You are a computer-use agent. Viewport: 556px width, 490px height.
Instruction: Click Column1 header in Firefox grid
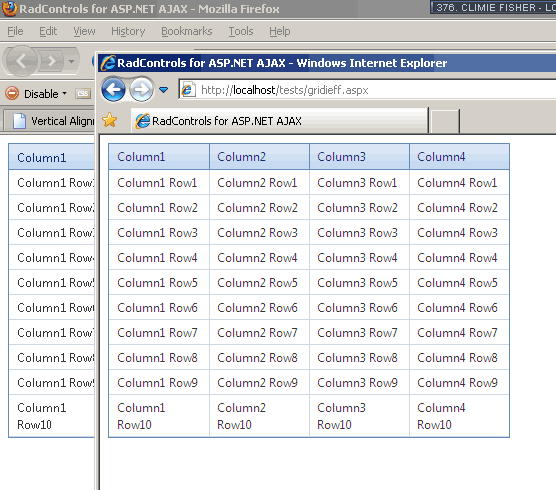(x=52, y=157)
